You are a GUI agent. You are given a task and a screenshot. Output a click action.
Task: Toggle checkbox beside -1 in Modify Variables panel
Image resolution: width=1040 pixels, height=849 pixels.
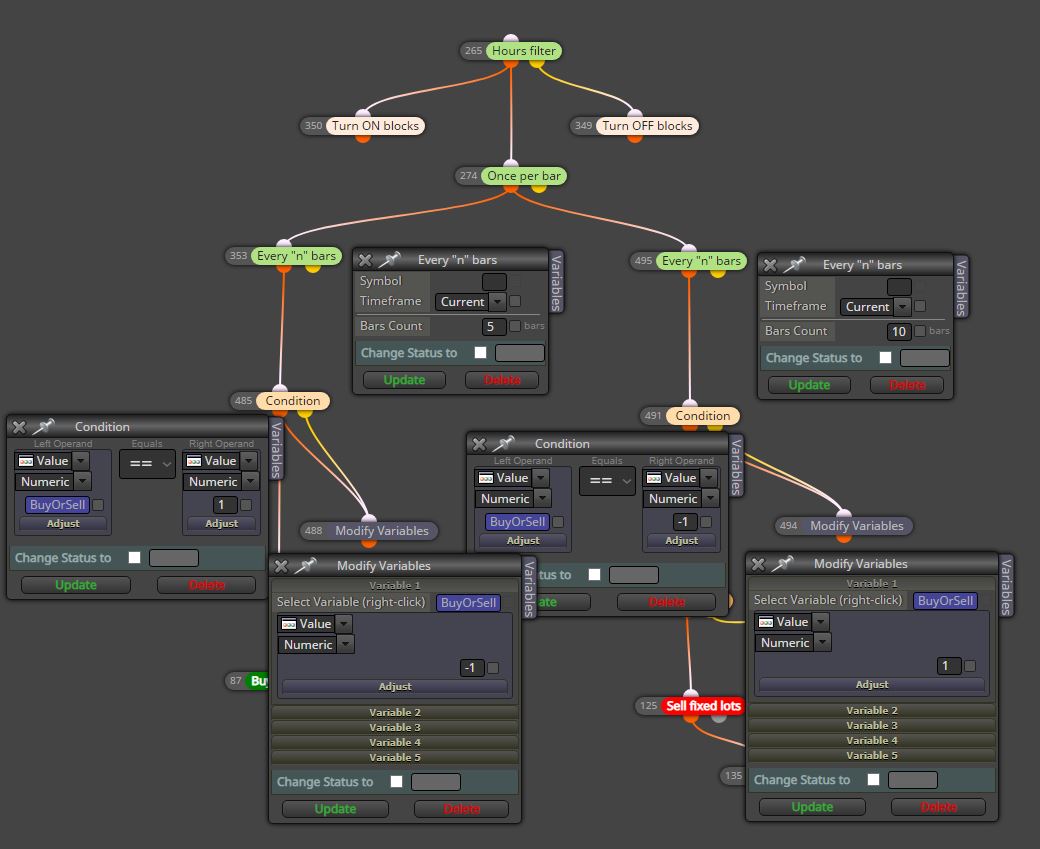pos(493,668)
